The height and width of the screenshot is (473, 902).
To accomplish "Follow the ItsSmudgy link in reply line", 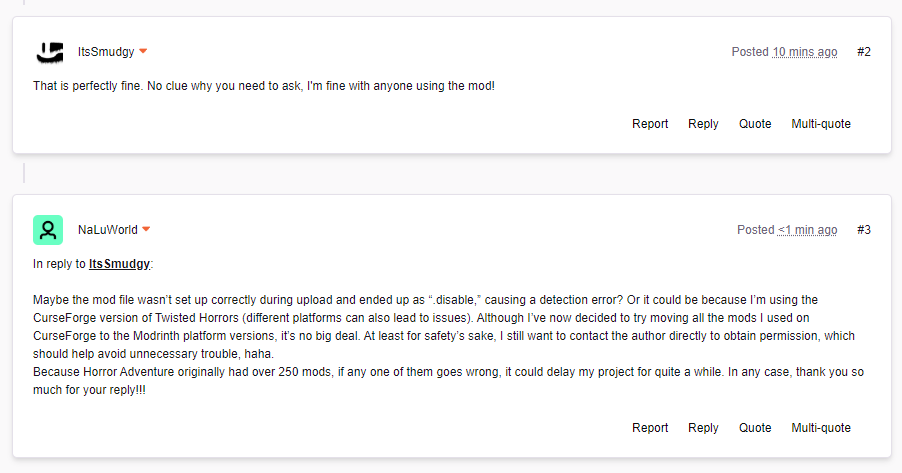I will tap(119, 264).
